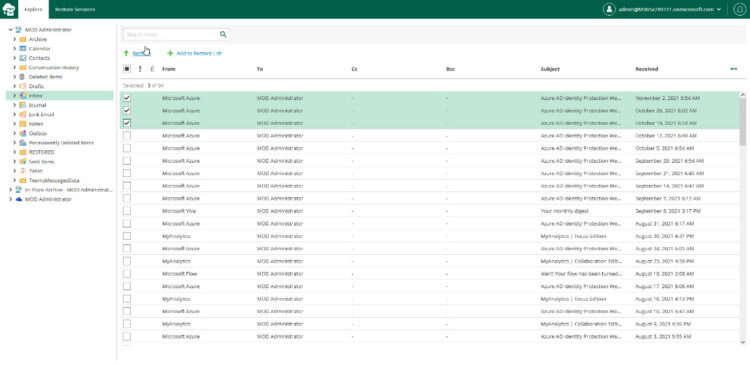Click the Search Inbox input field
750x366 pixels.
tap(171, 34)
